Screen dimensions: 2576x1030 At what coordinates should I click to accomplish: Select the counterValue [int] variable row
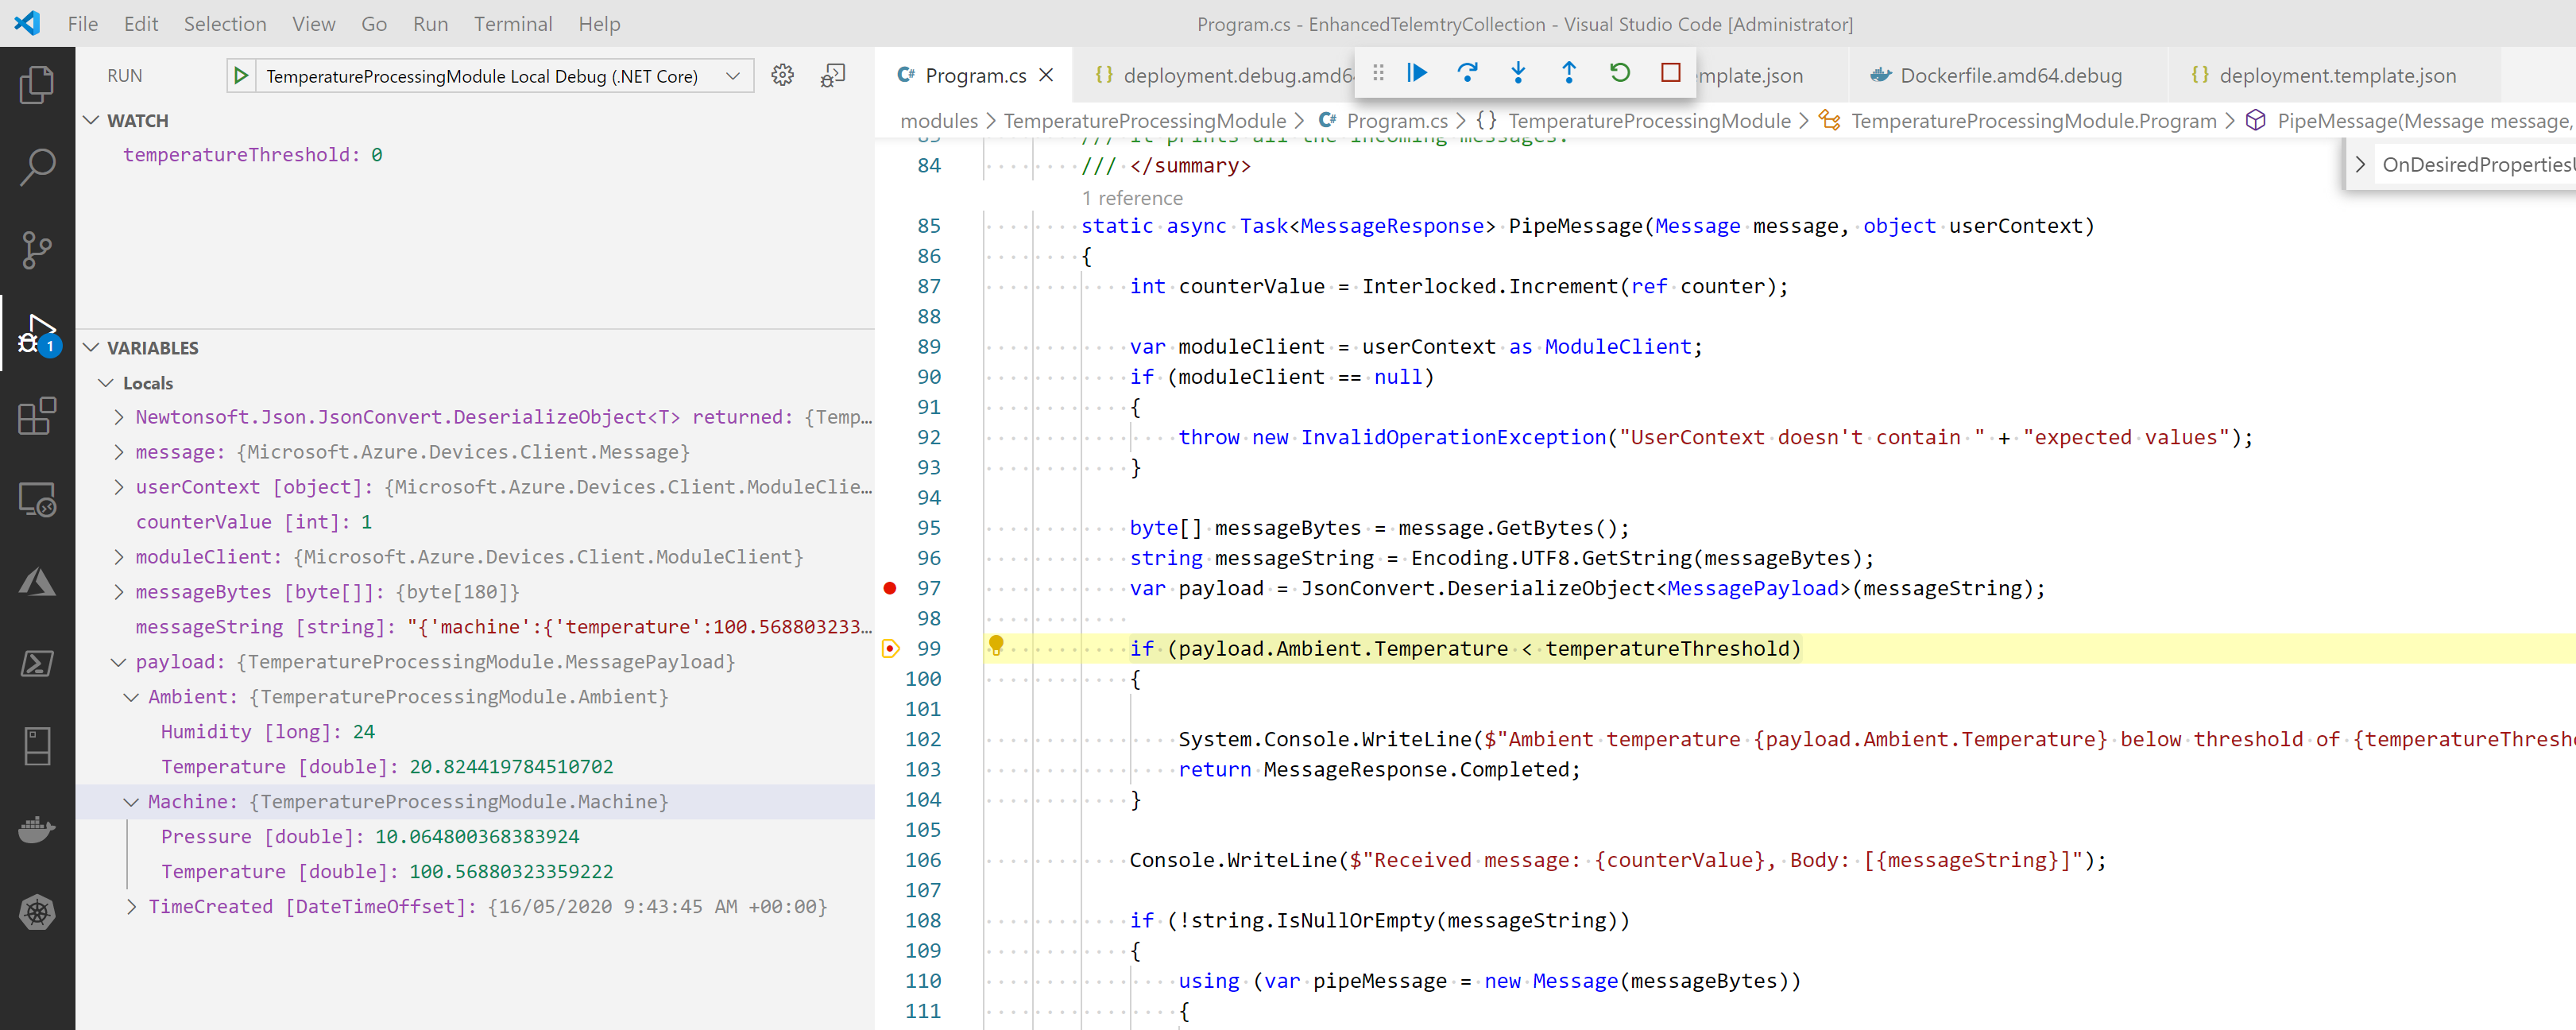477,522
